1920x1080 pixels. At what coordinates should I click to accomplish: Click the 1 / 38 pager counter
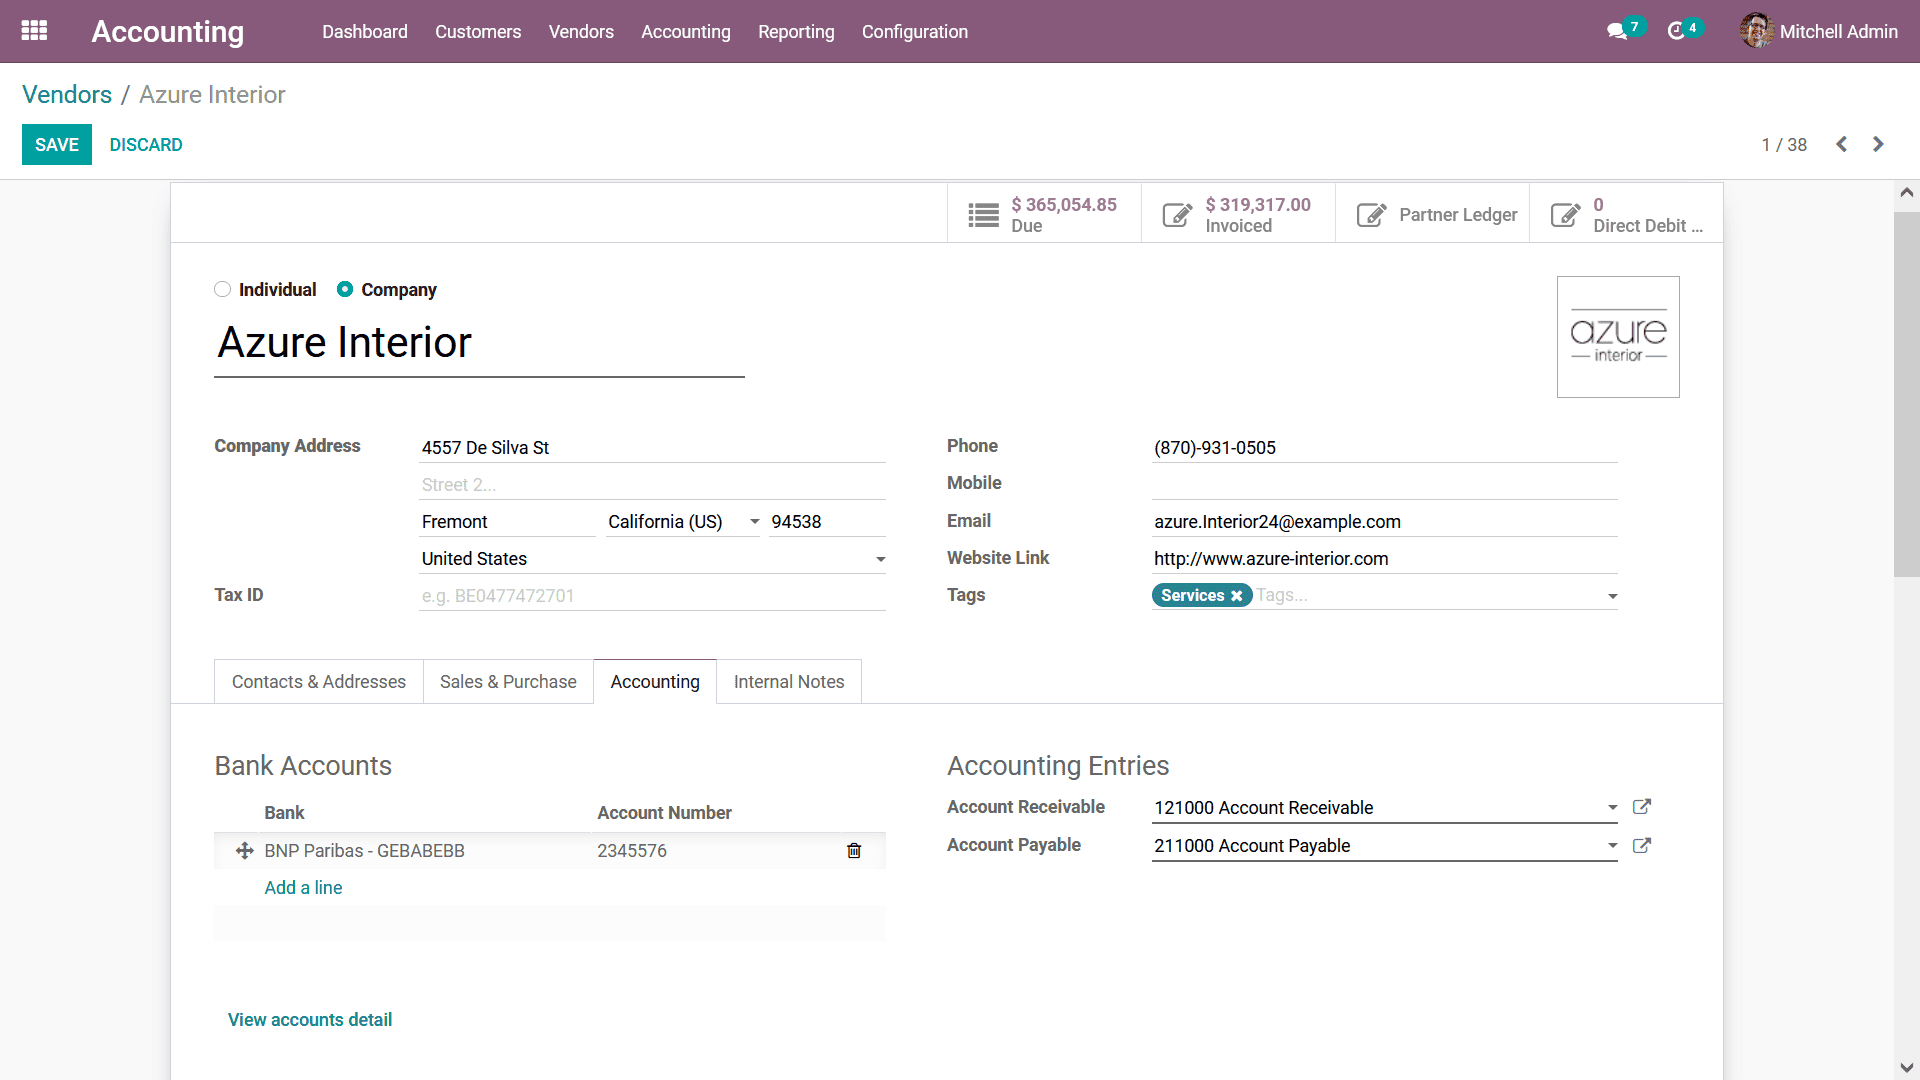click(1784, 145)
